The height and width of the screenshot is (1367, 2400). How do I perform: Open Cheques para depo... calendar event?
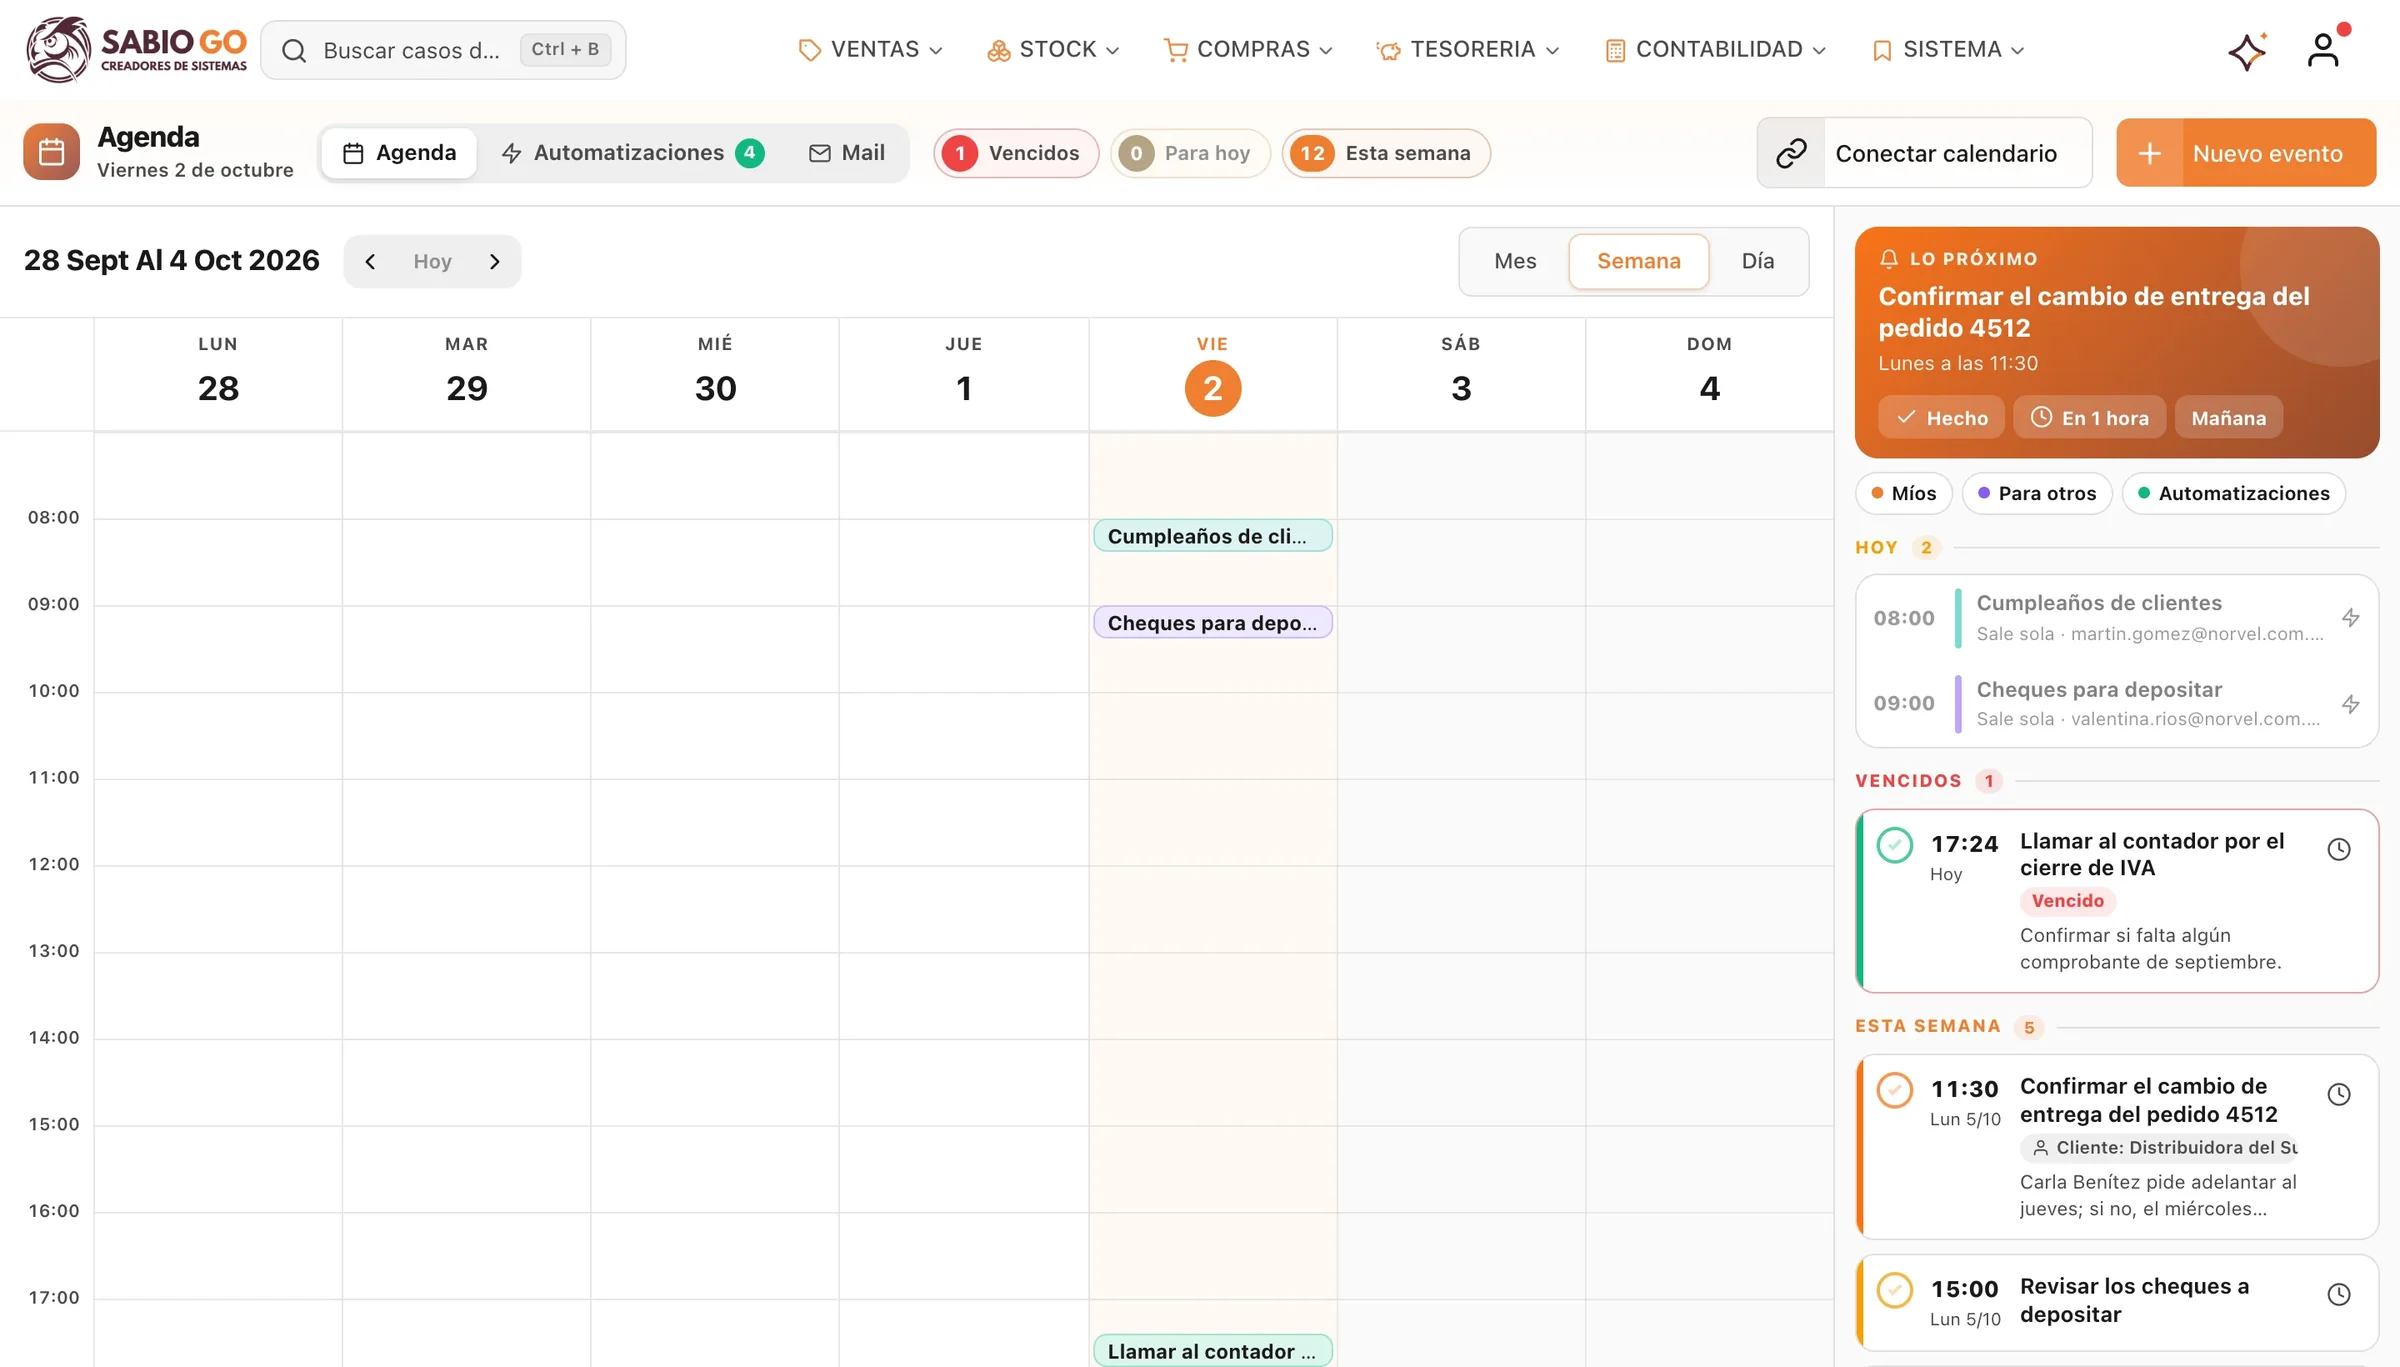(x=1212, y=623)
